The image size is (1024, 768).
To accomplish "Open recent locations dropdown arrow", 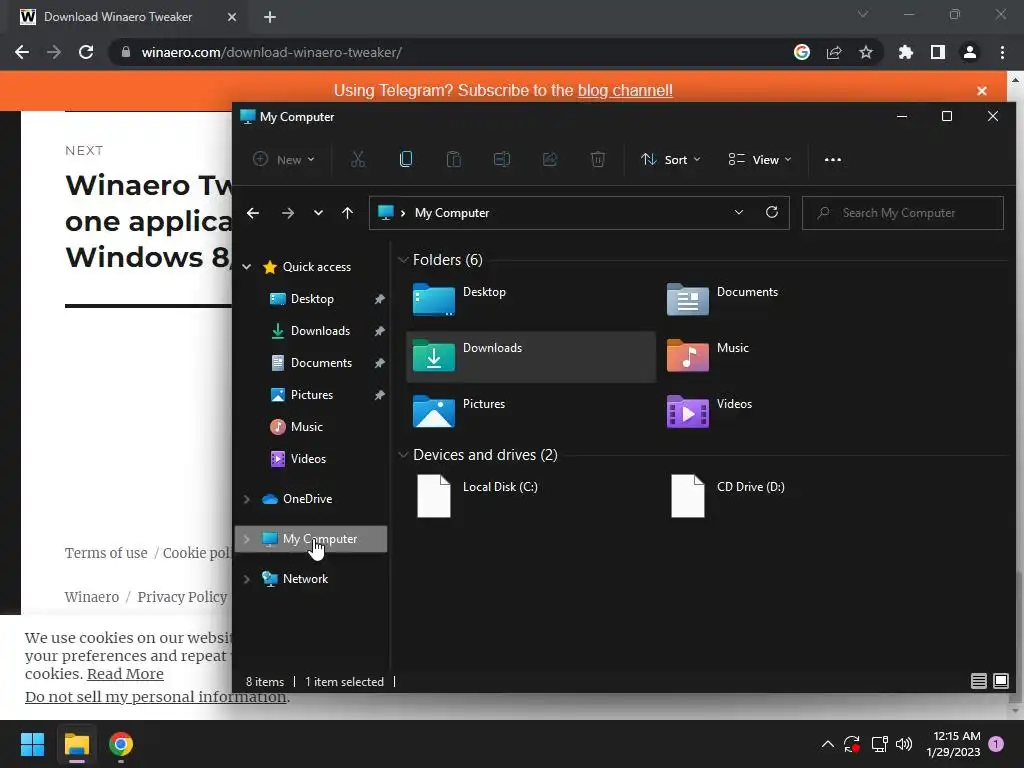I will point(318,213).
